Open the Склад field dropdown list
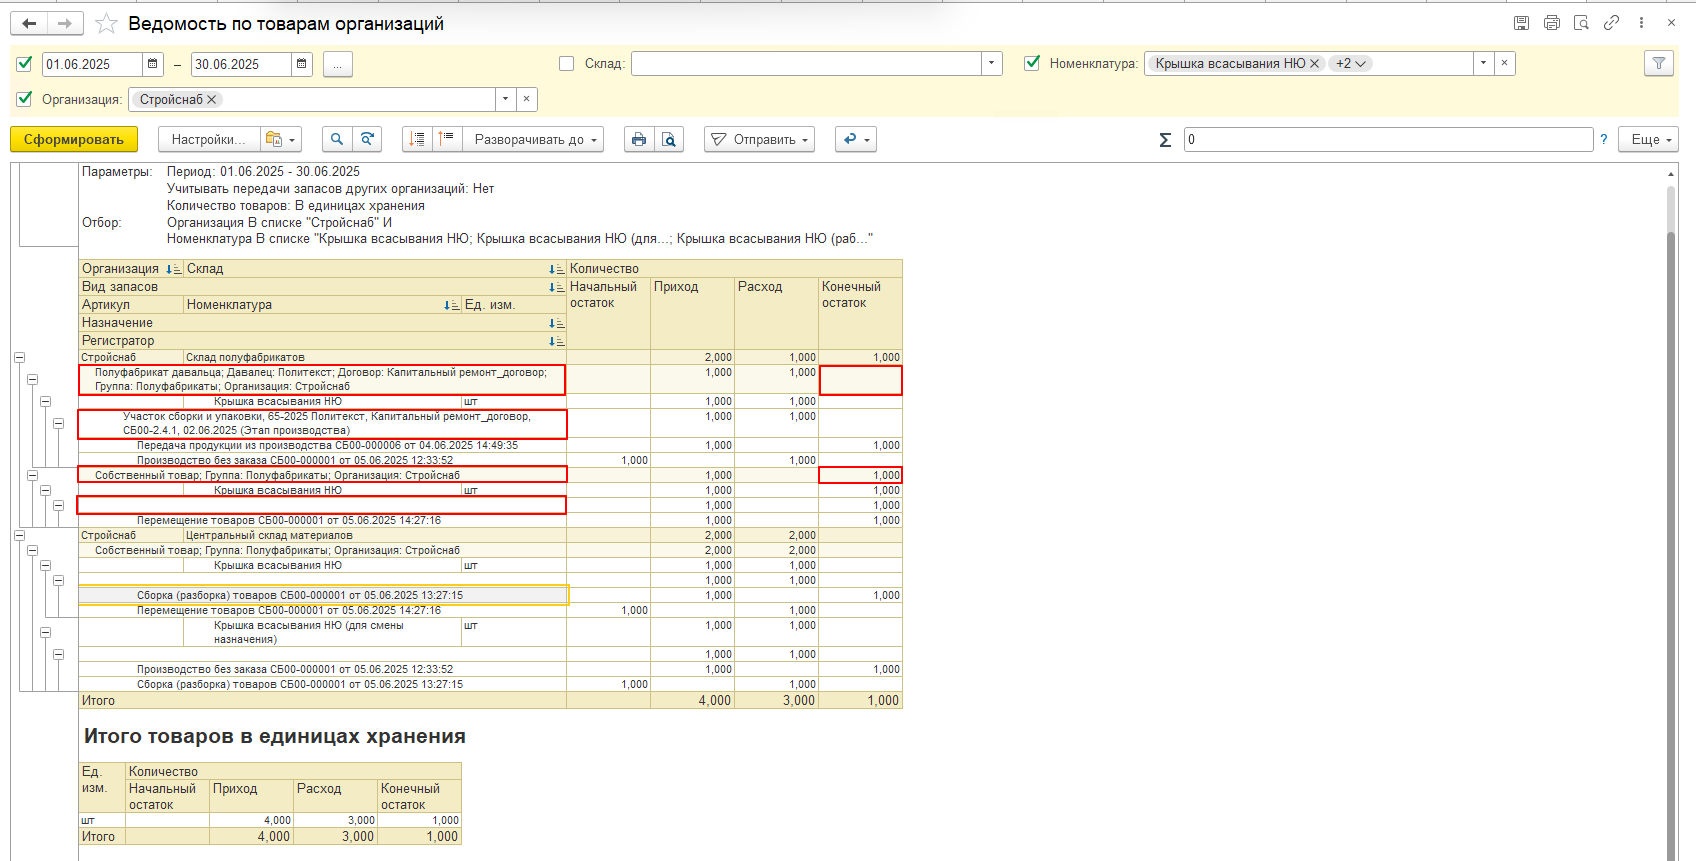 (991, 64)
